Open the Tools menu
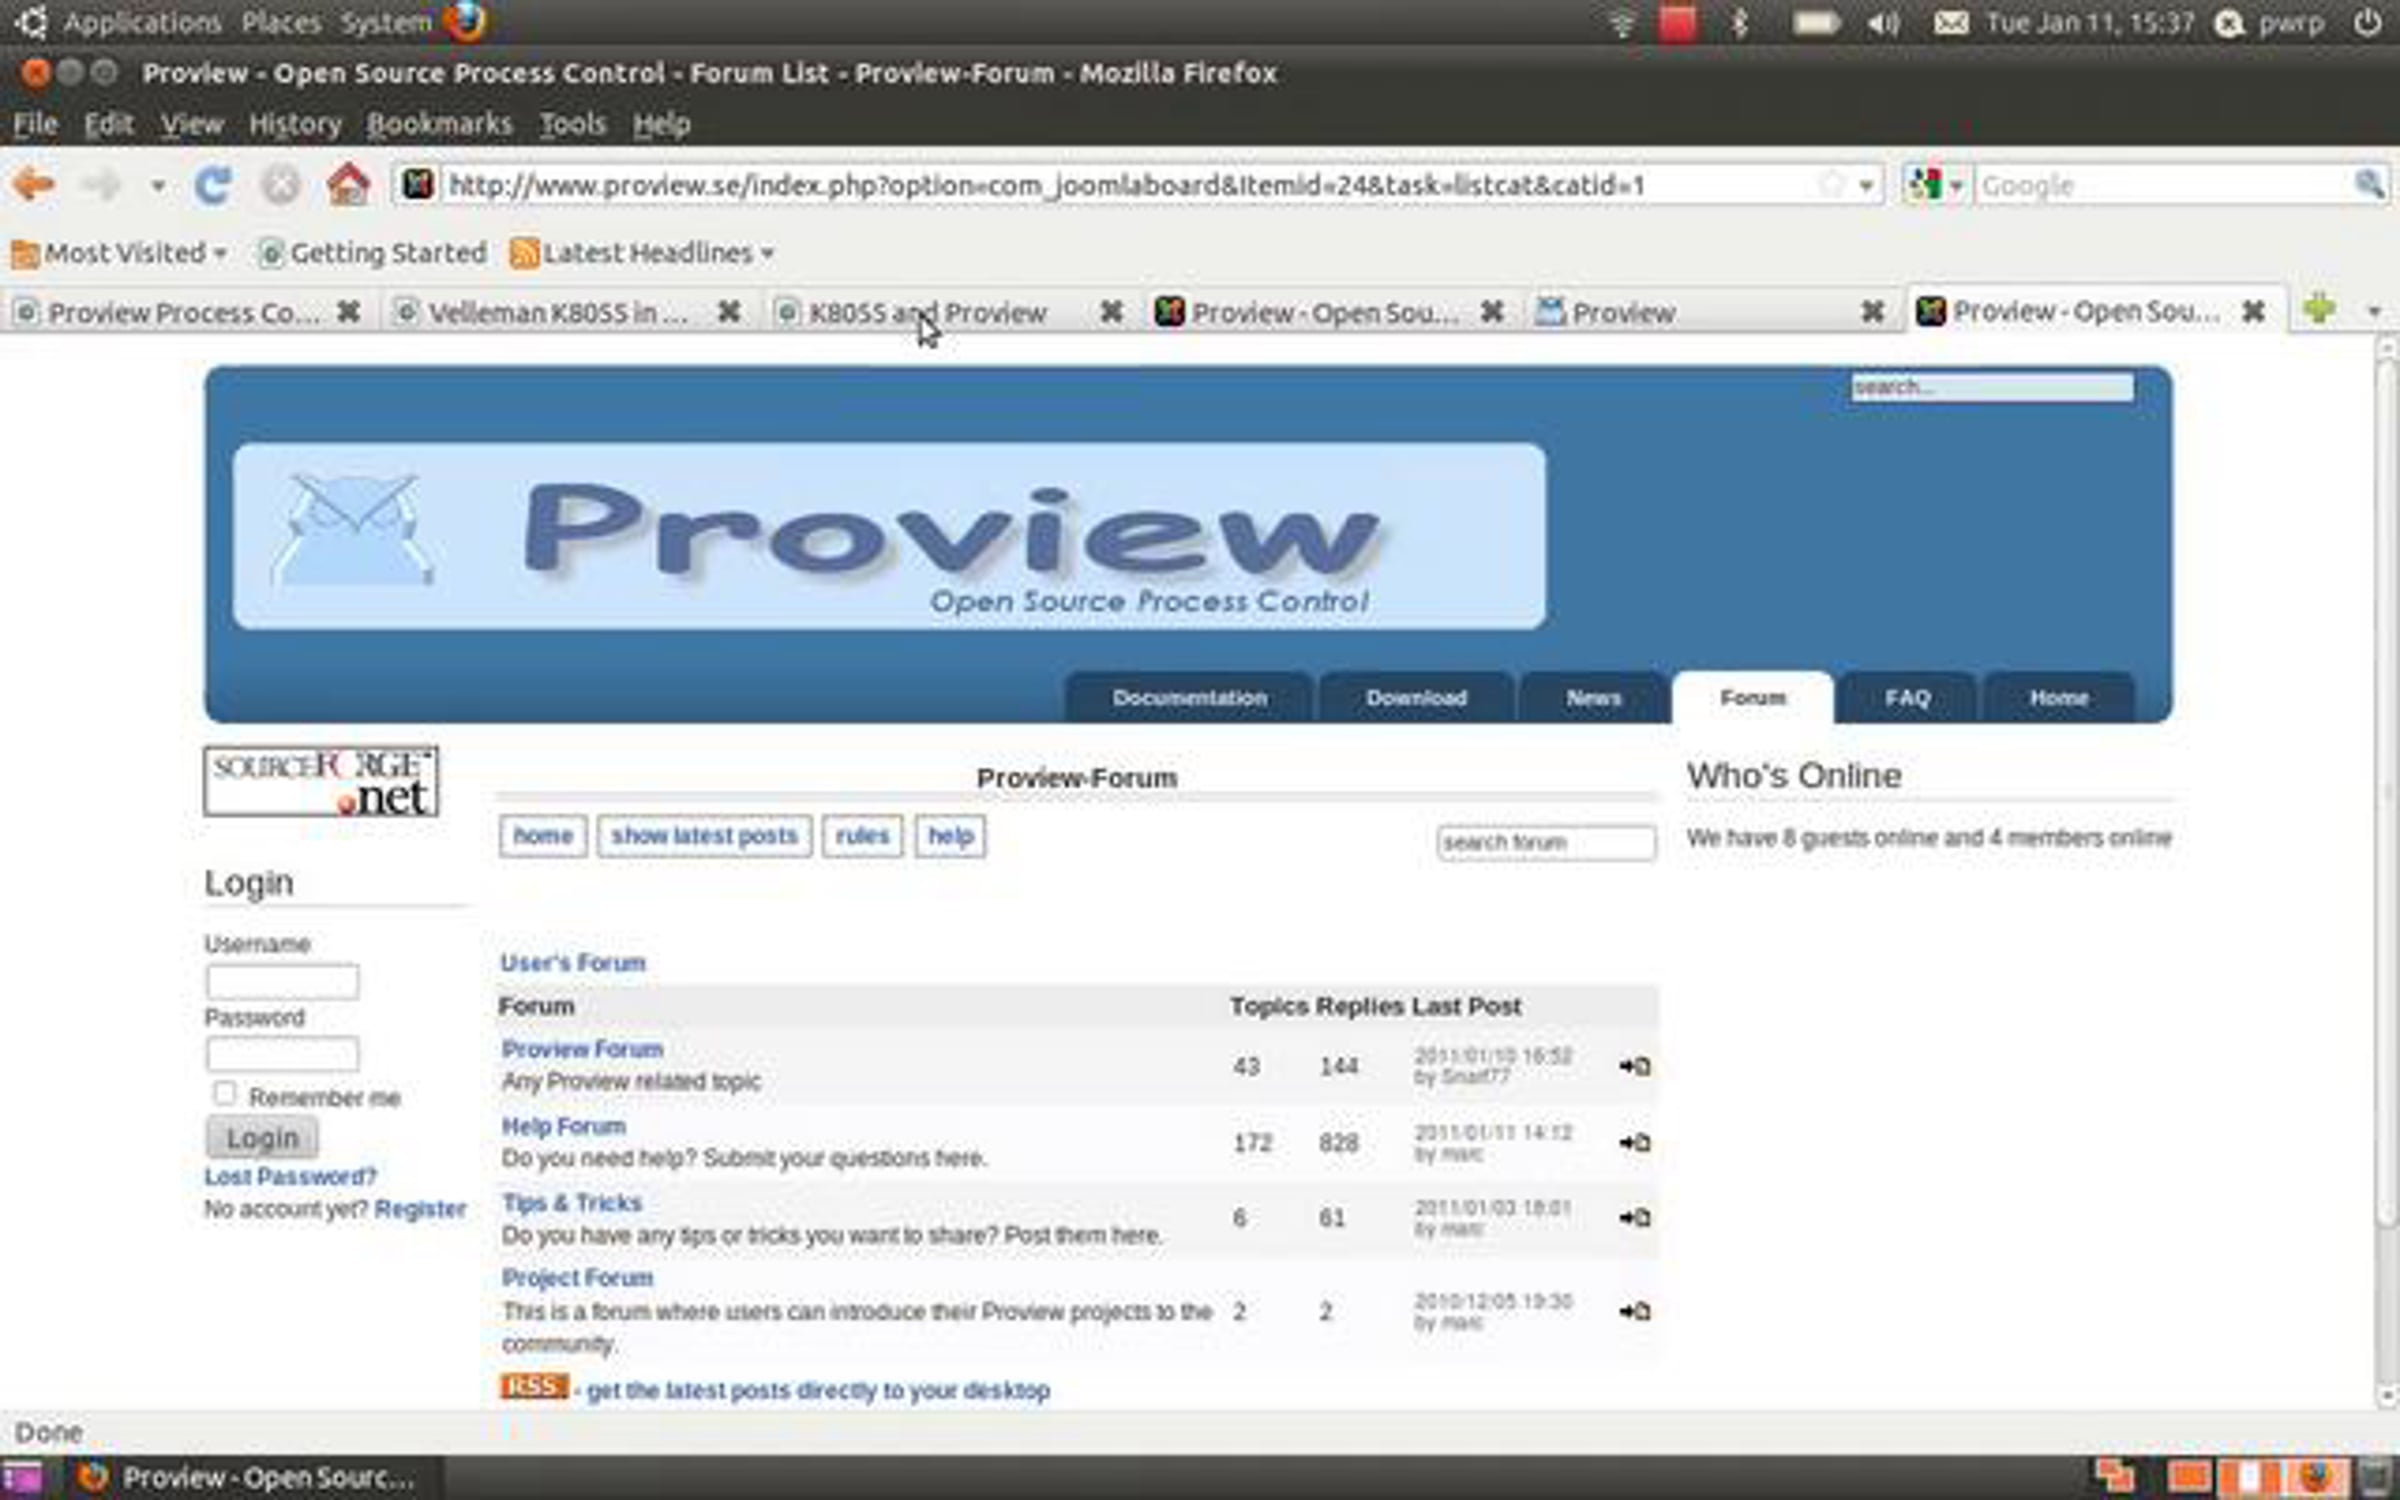Image resolution: width=2400 pixels, height=1500 pixels. coord(573,124)
